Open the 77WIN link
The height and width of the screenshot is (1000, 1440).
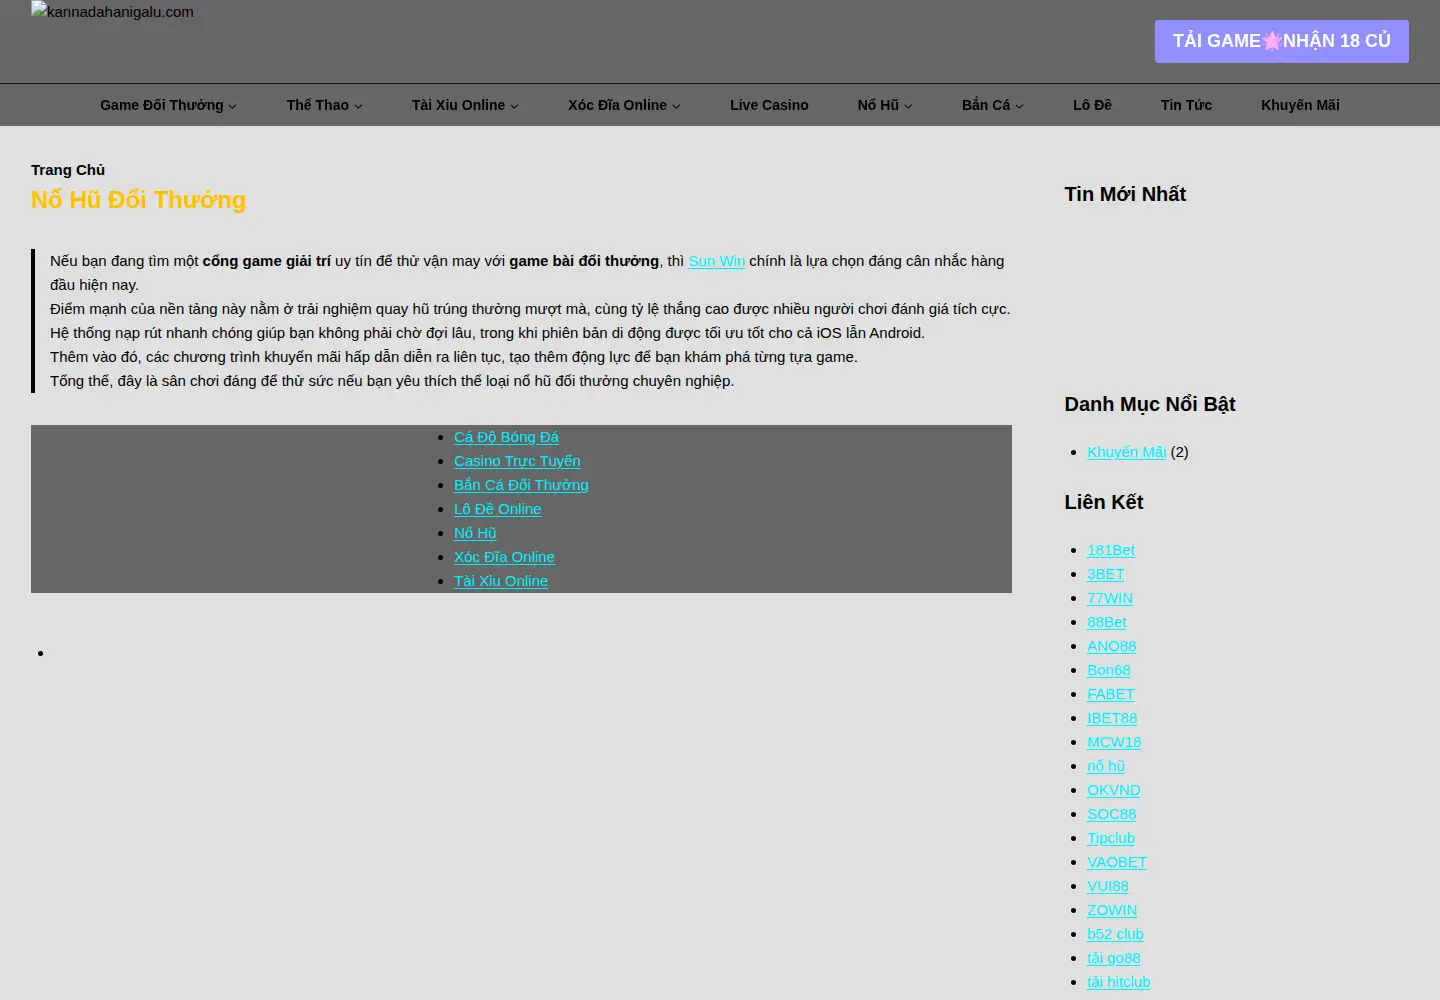click(x=1110, y=598)
